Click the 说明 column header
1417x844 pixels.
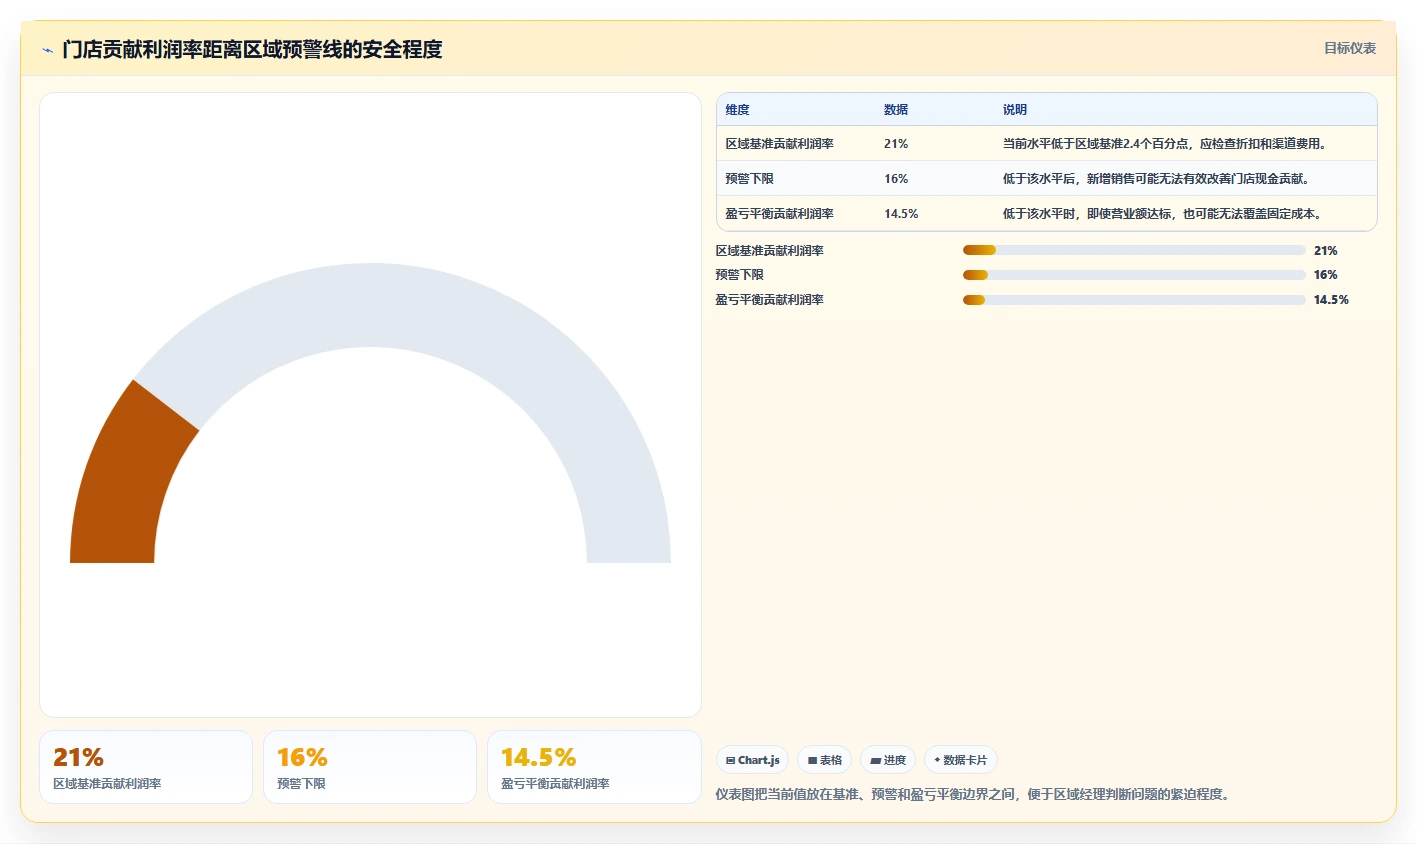pos(1015,110)
